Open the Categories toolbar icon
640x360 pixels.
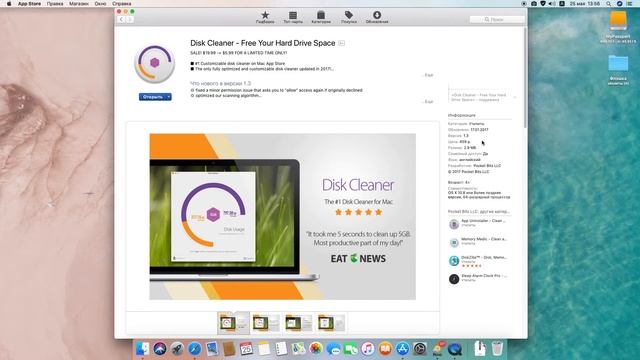click(321, 15)
